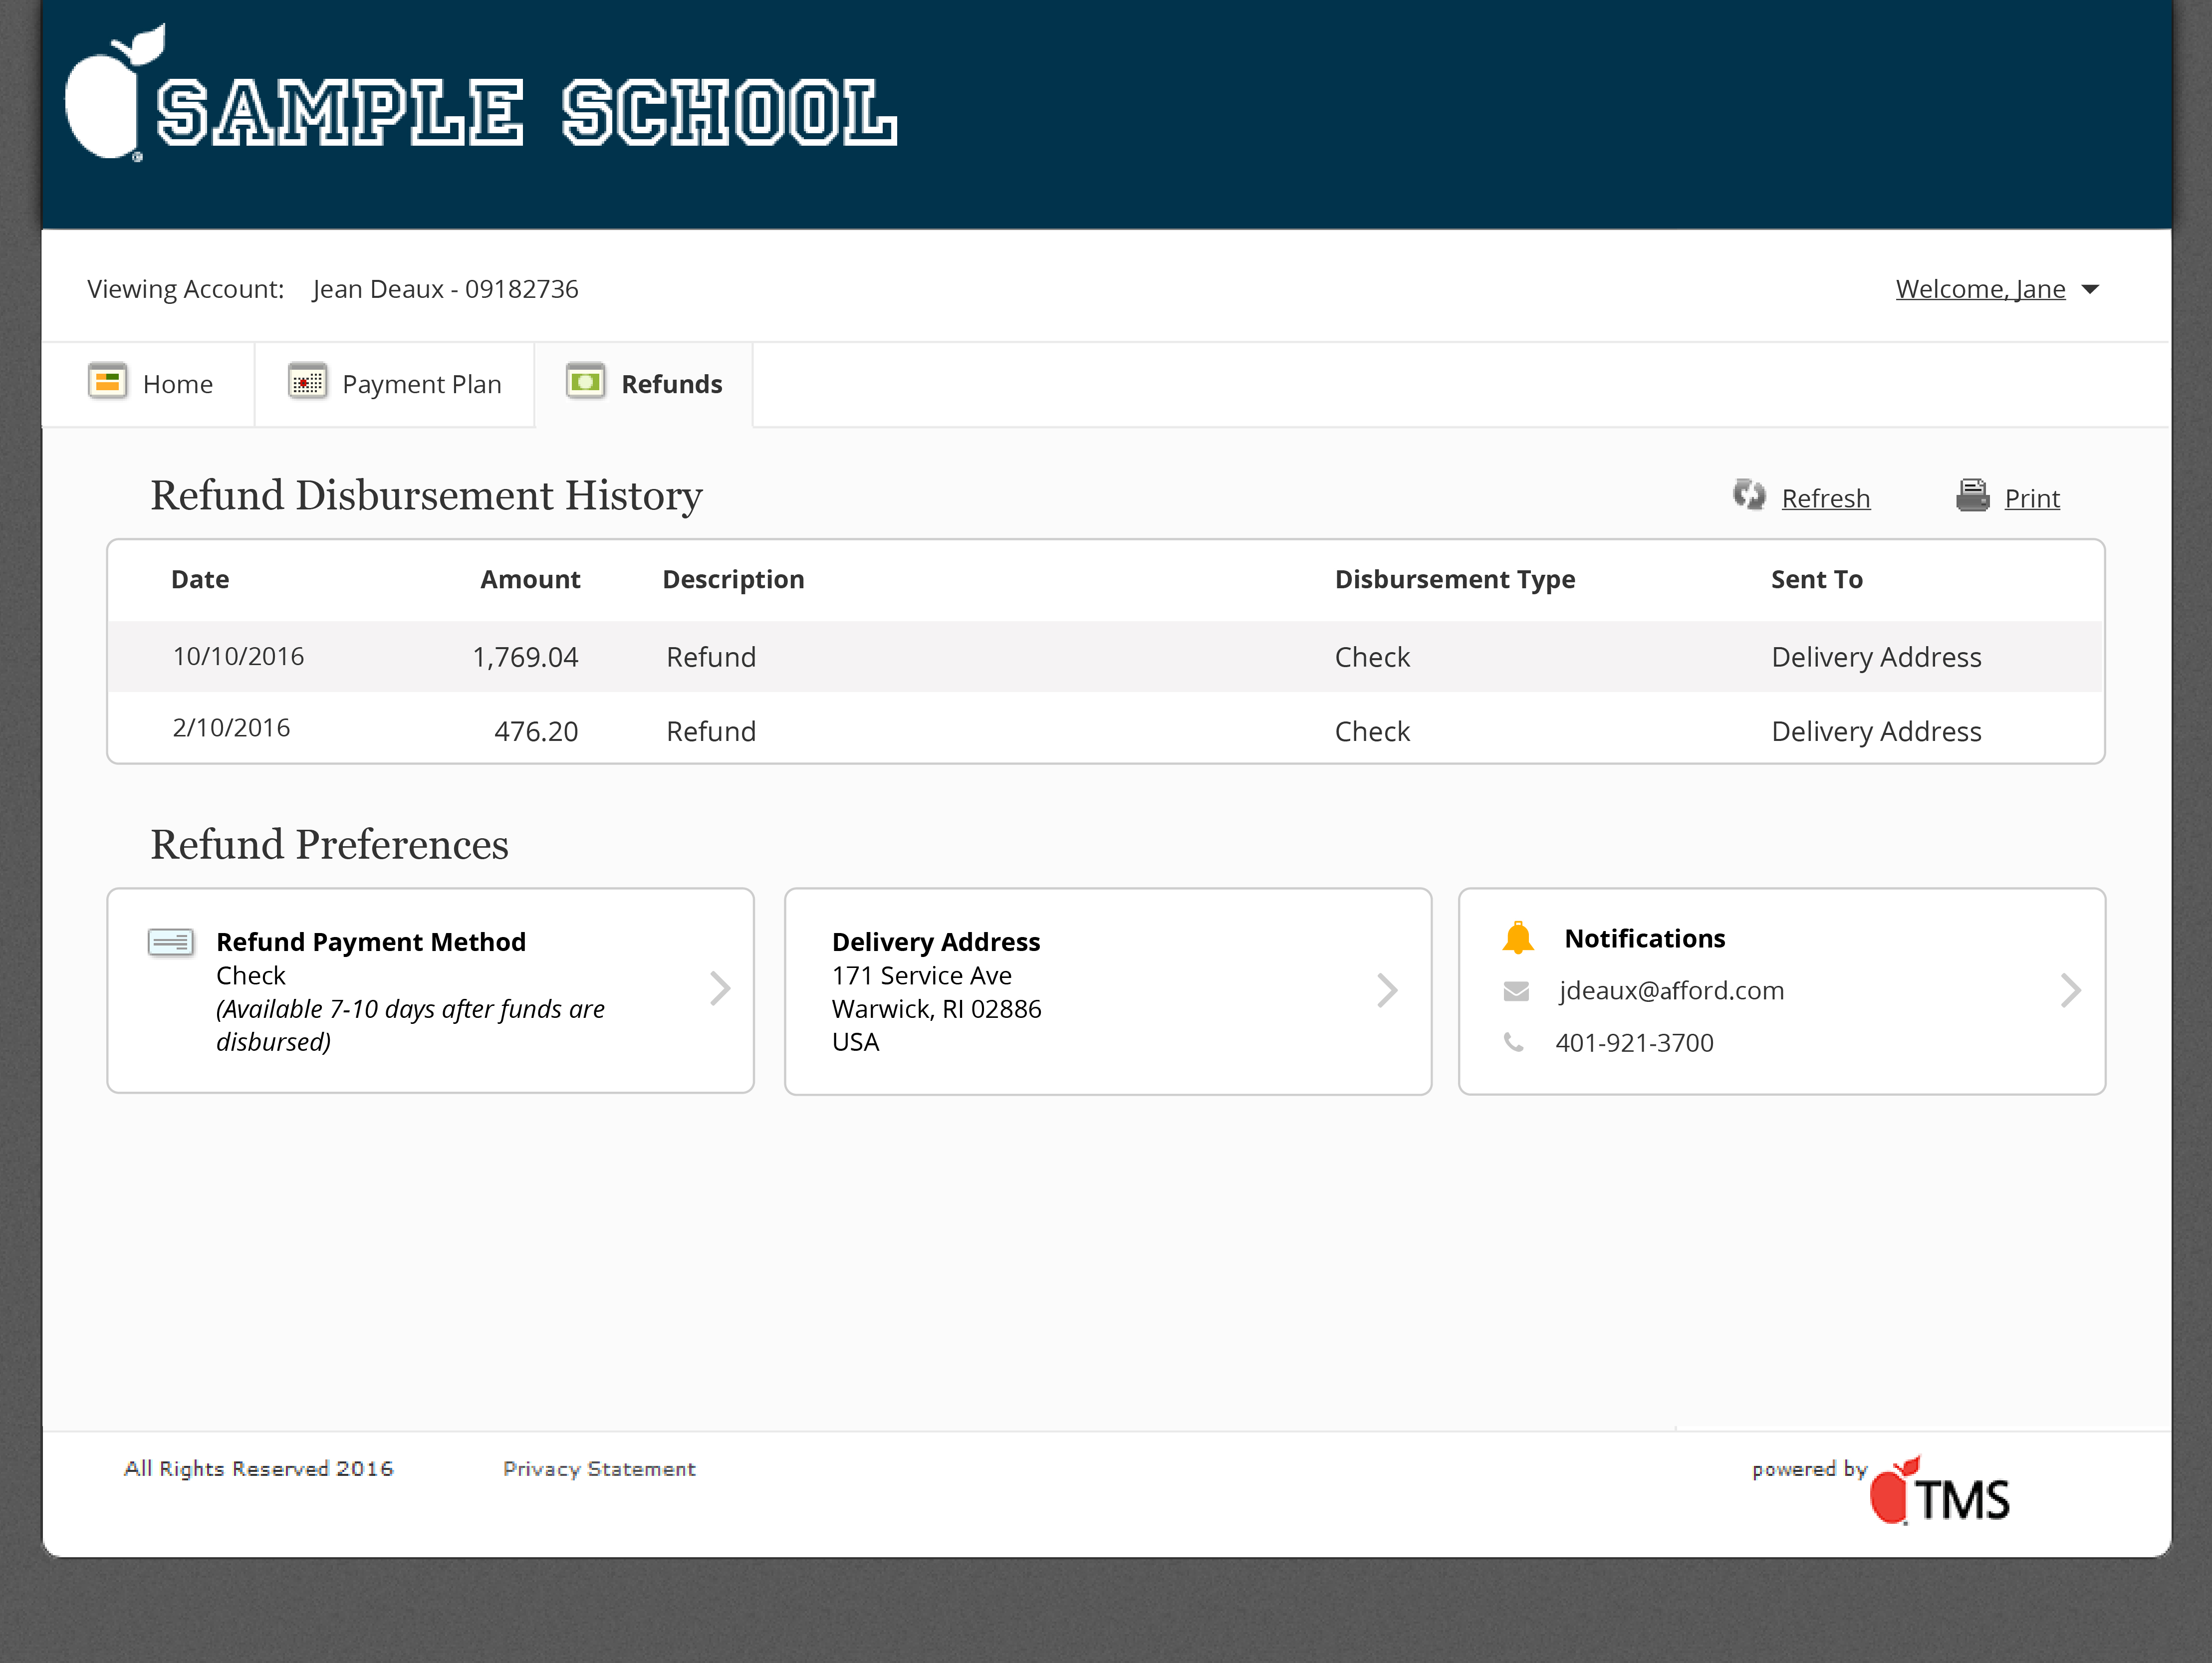
Task: Open the Privacy Statement link
Action: 599,1469
